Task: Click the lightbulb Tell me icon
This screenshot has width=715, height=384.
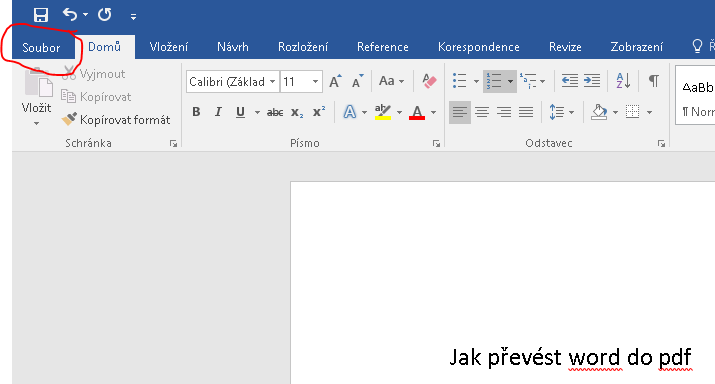Action: coord(697,46)
